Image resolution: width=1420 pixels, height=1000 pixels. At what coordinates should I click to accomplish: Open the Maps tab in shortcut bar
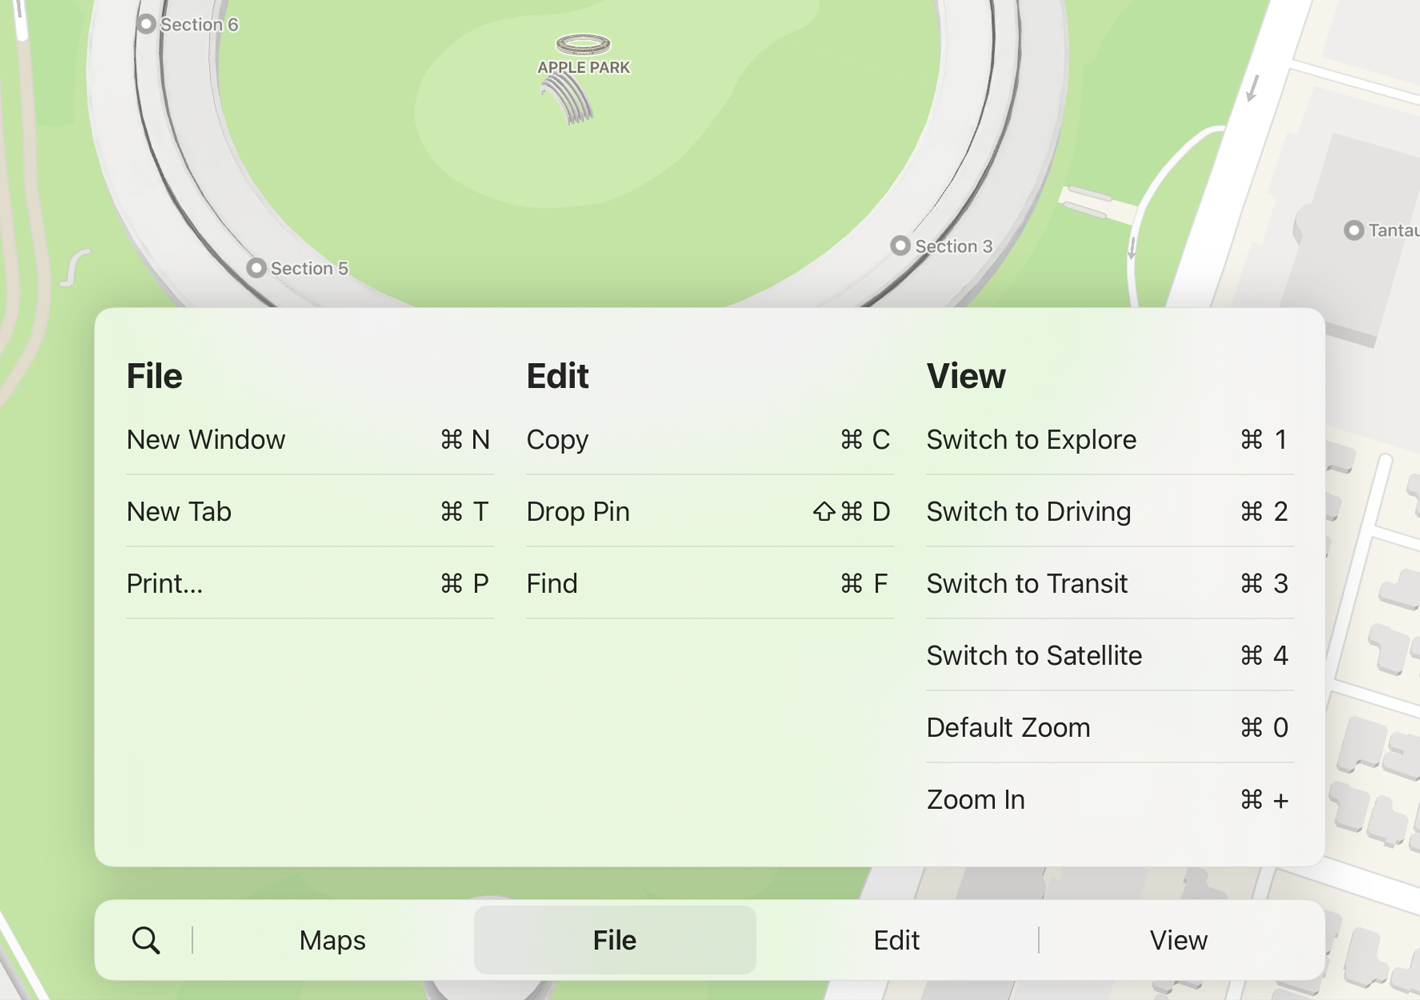[x=332, y=940]
